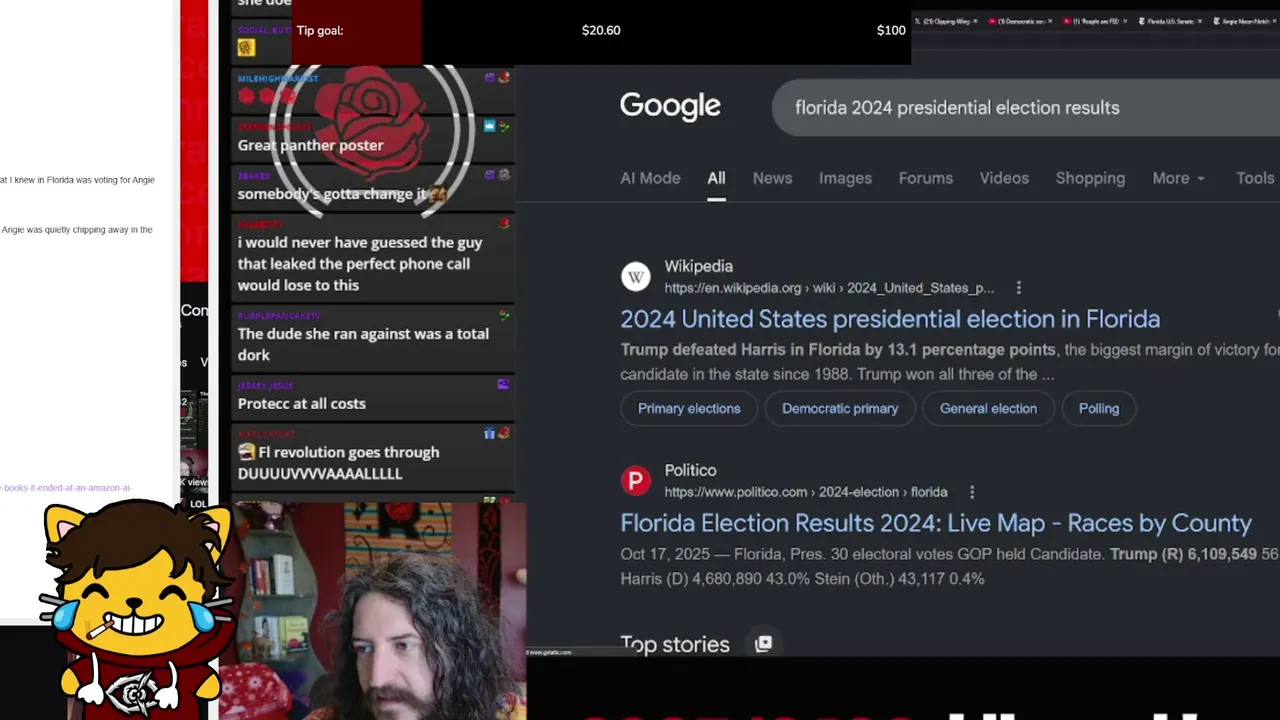This screenshot has width=1280, height=720.
Task: Click the $100 tip goal amount
Action: pyautogui.click(x=891, y=30)
